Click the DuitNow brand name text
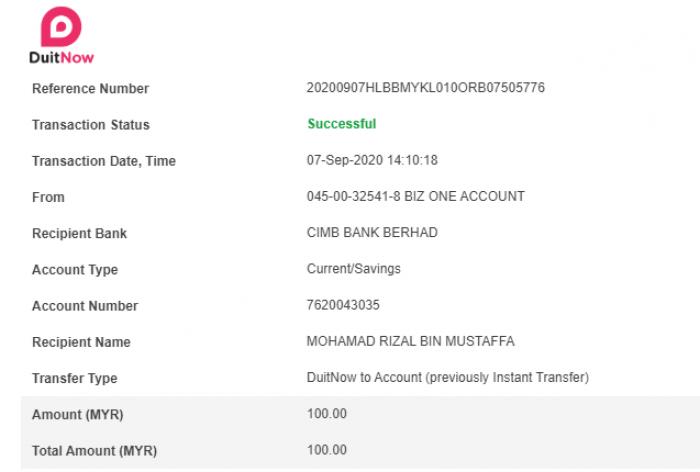700x472 pixels. 62,58
